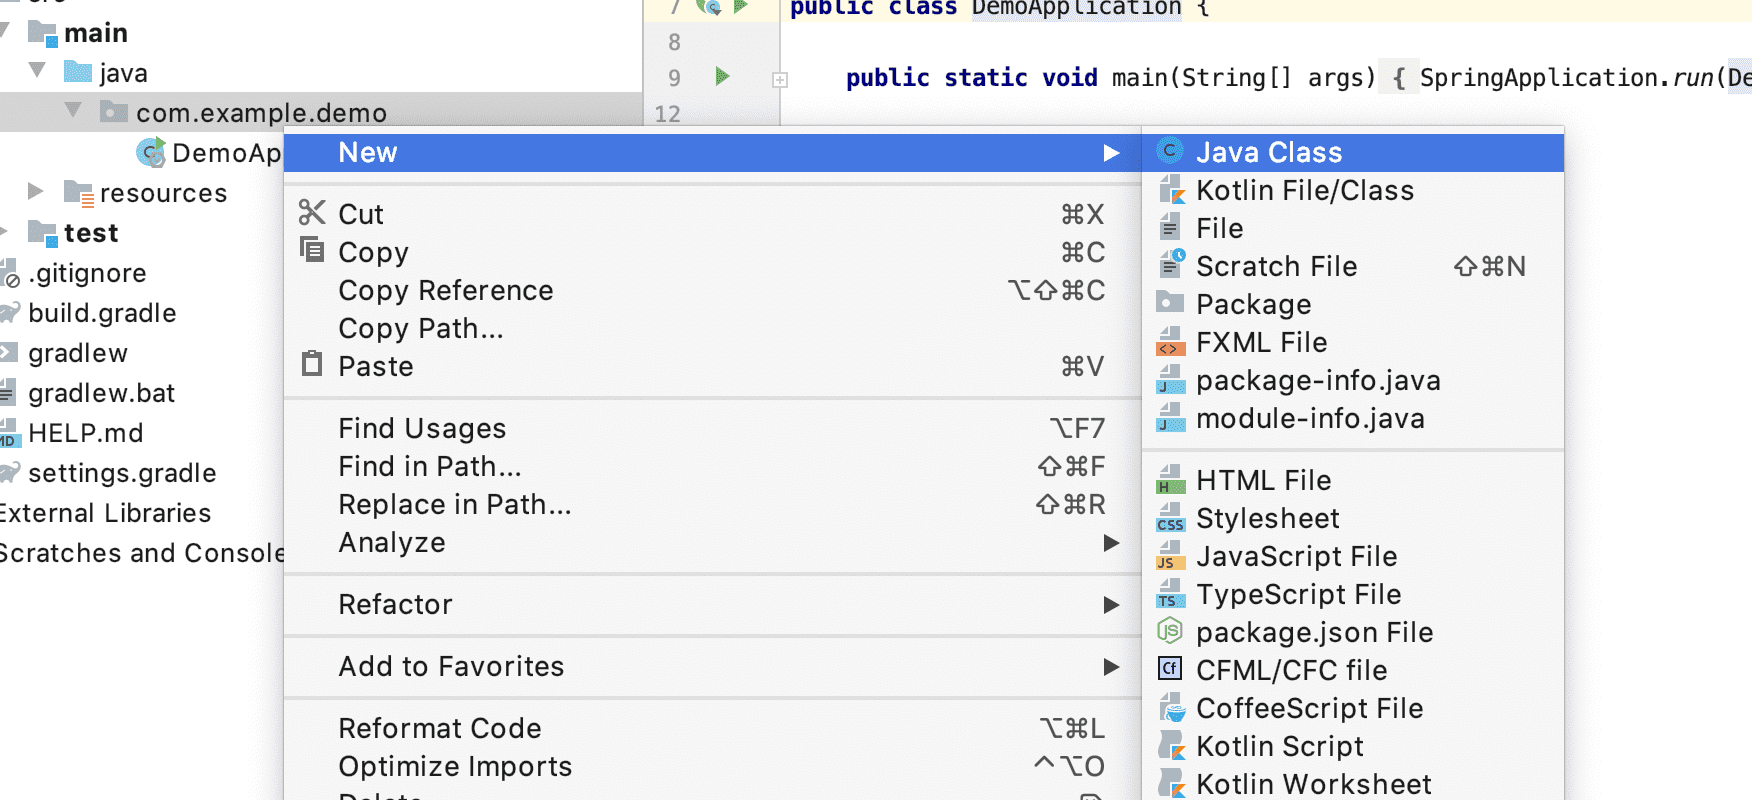
Task: Collapse the com.example.demo package
Action: (73, 111)
